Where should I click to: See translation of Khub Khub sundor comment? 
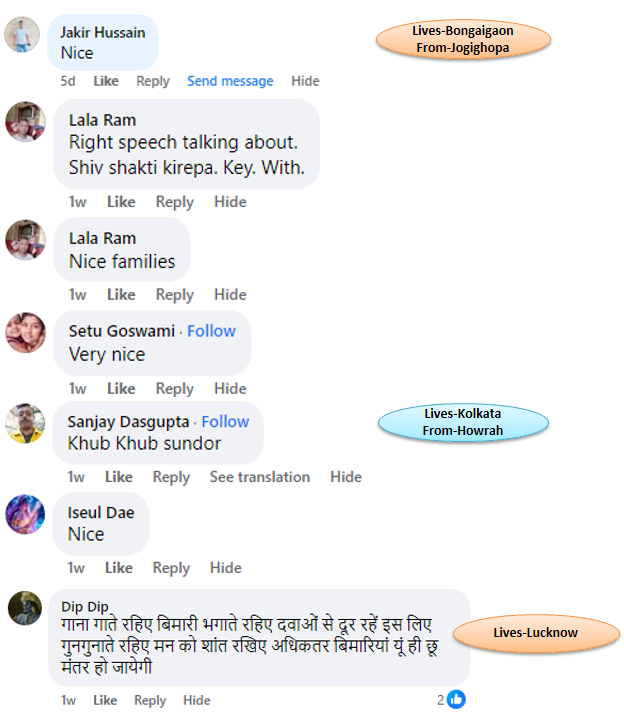pos(260,477)
